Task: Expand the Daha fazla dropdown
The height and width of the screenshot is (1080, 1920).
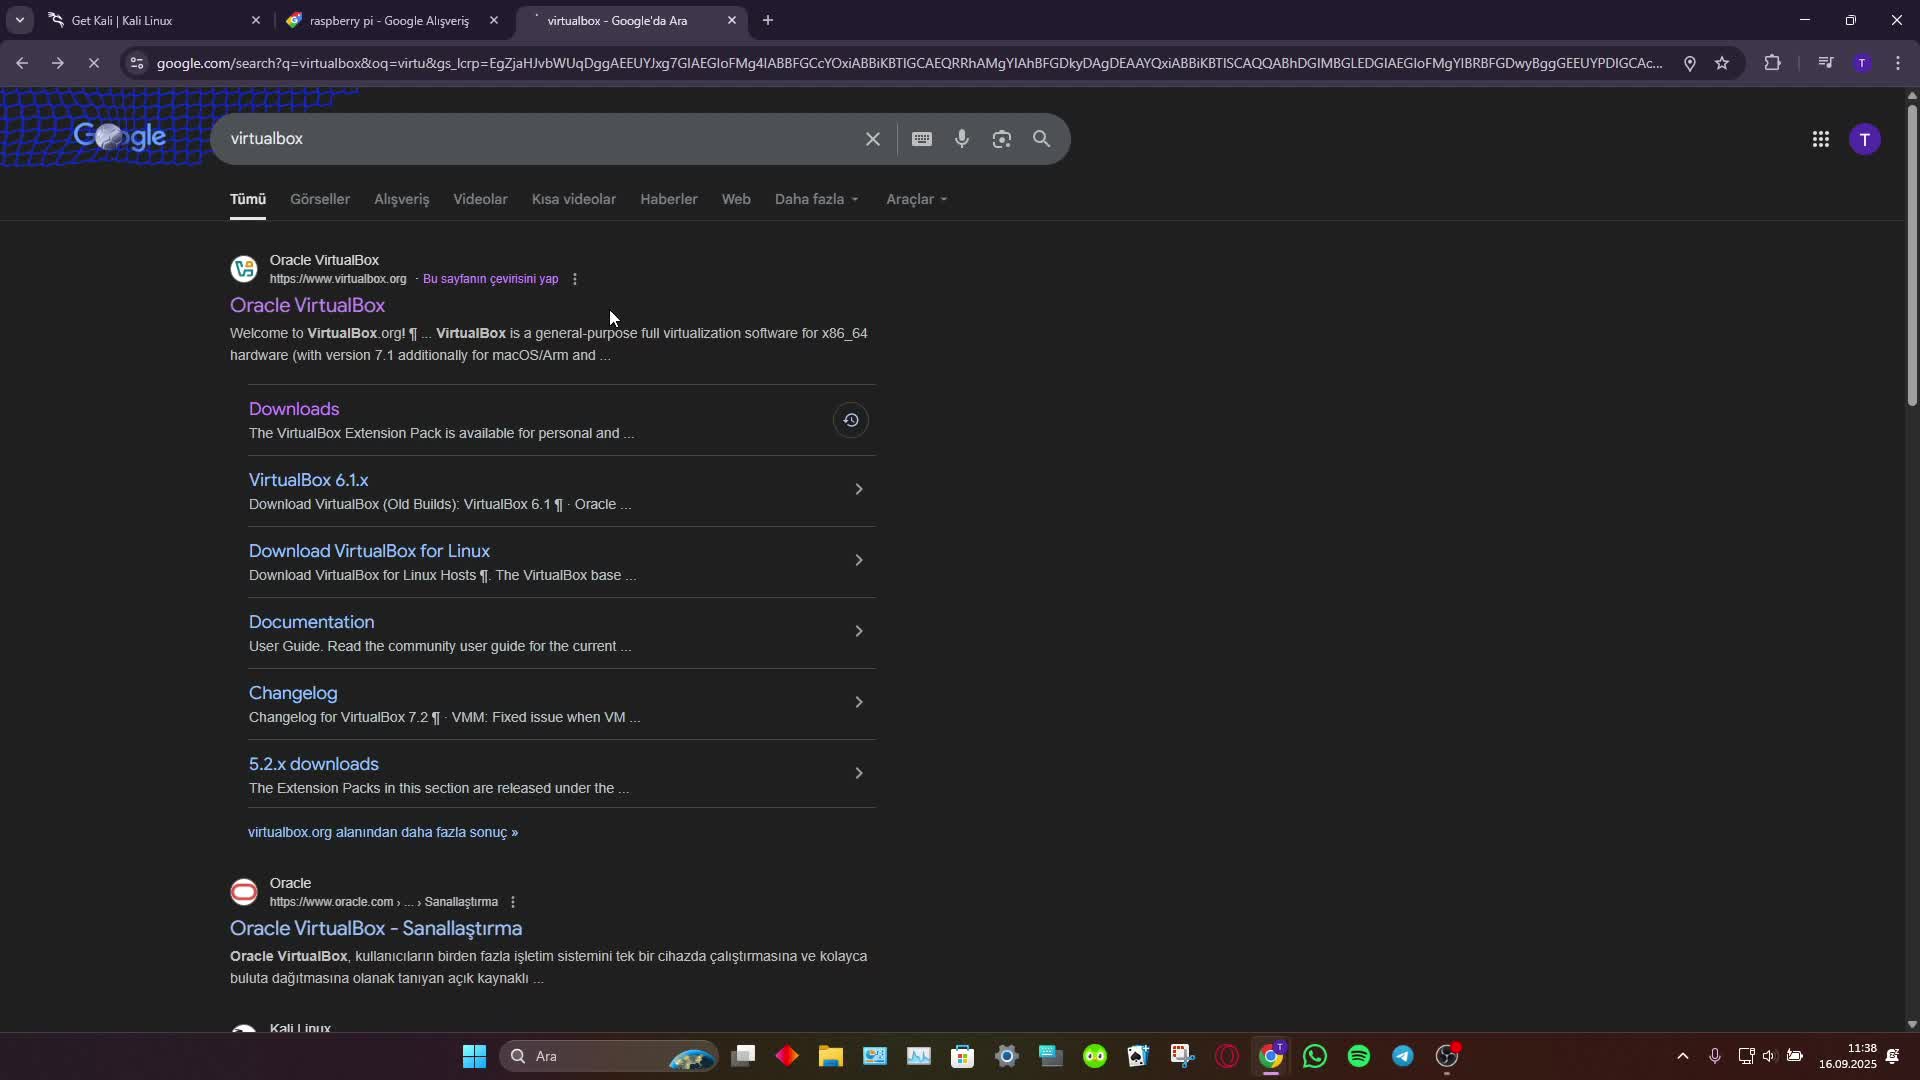Action: tap(816, 199)
